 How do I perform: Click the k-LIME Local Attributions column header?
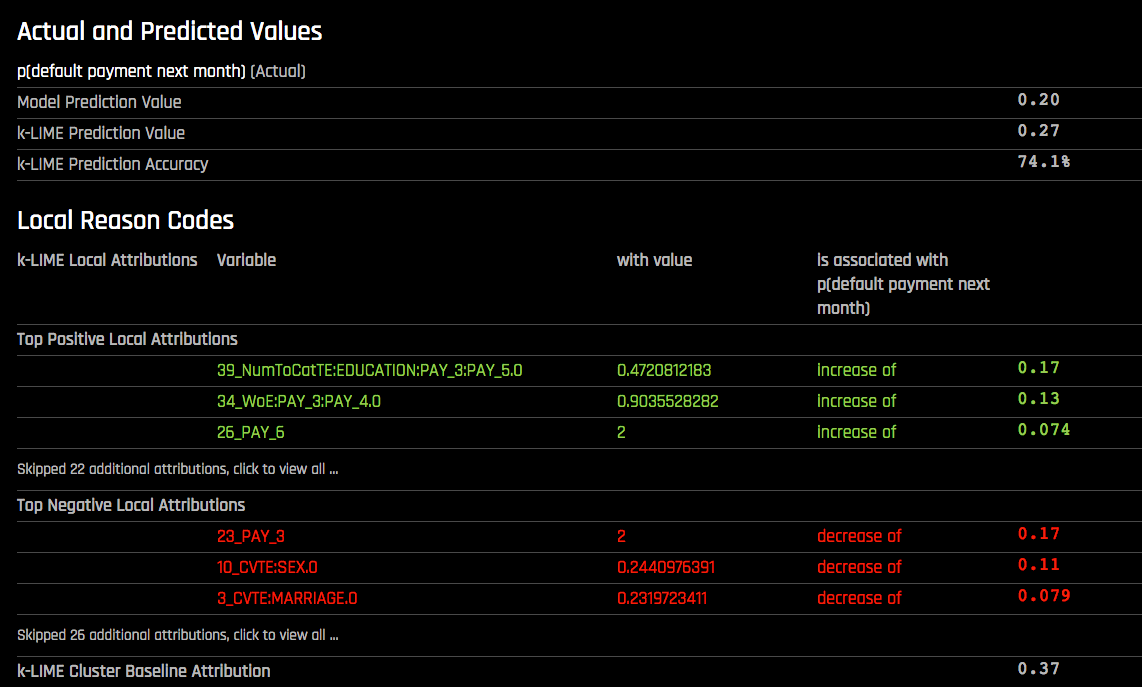pyautogui.click(x=107, y=260)
